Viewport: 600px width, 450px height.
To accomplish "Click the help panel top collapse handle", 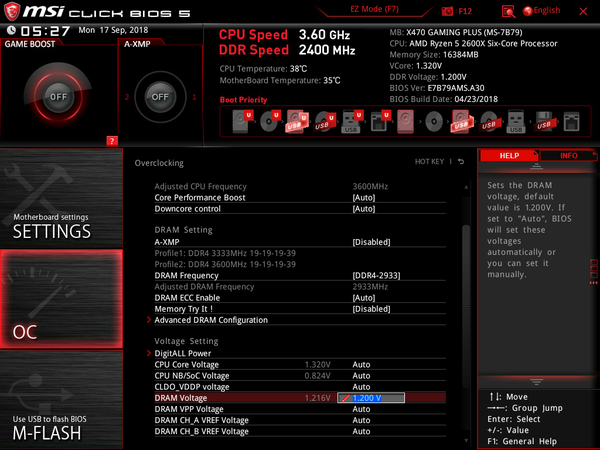I will tap(536, 166).
